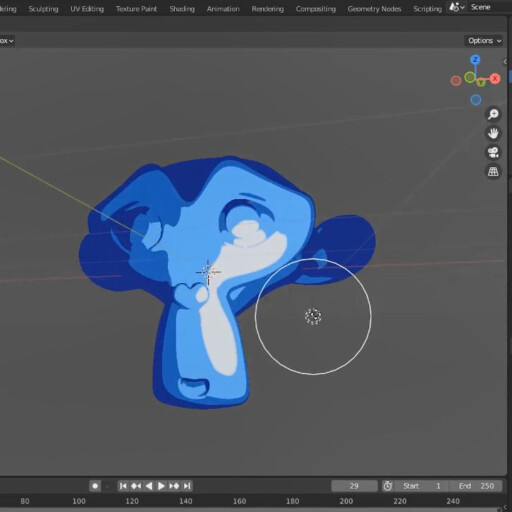Click the blue Z axis gizmo ball

(x=475, y=60)
